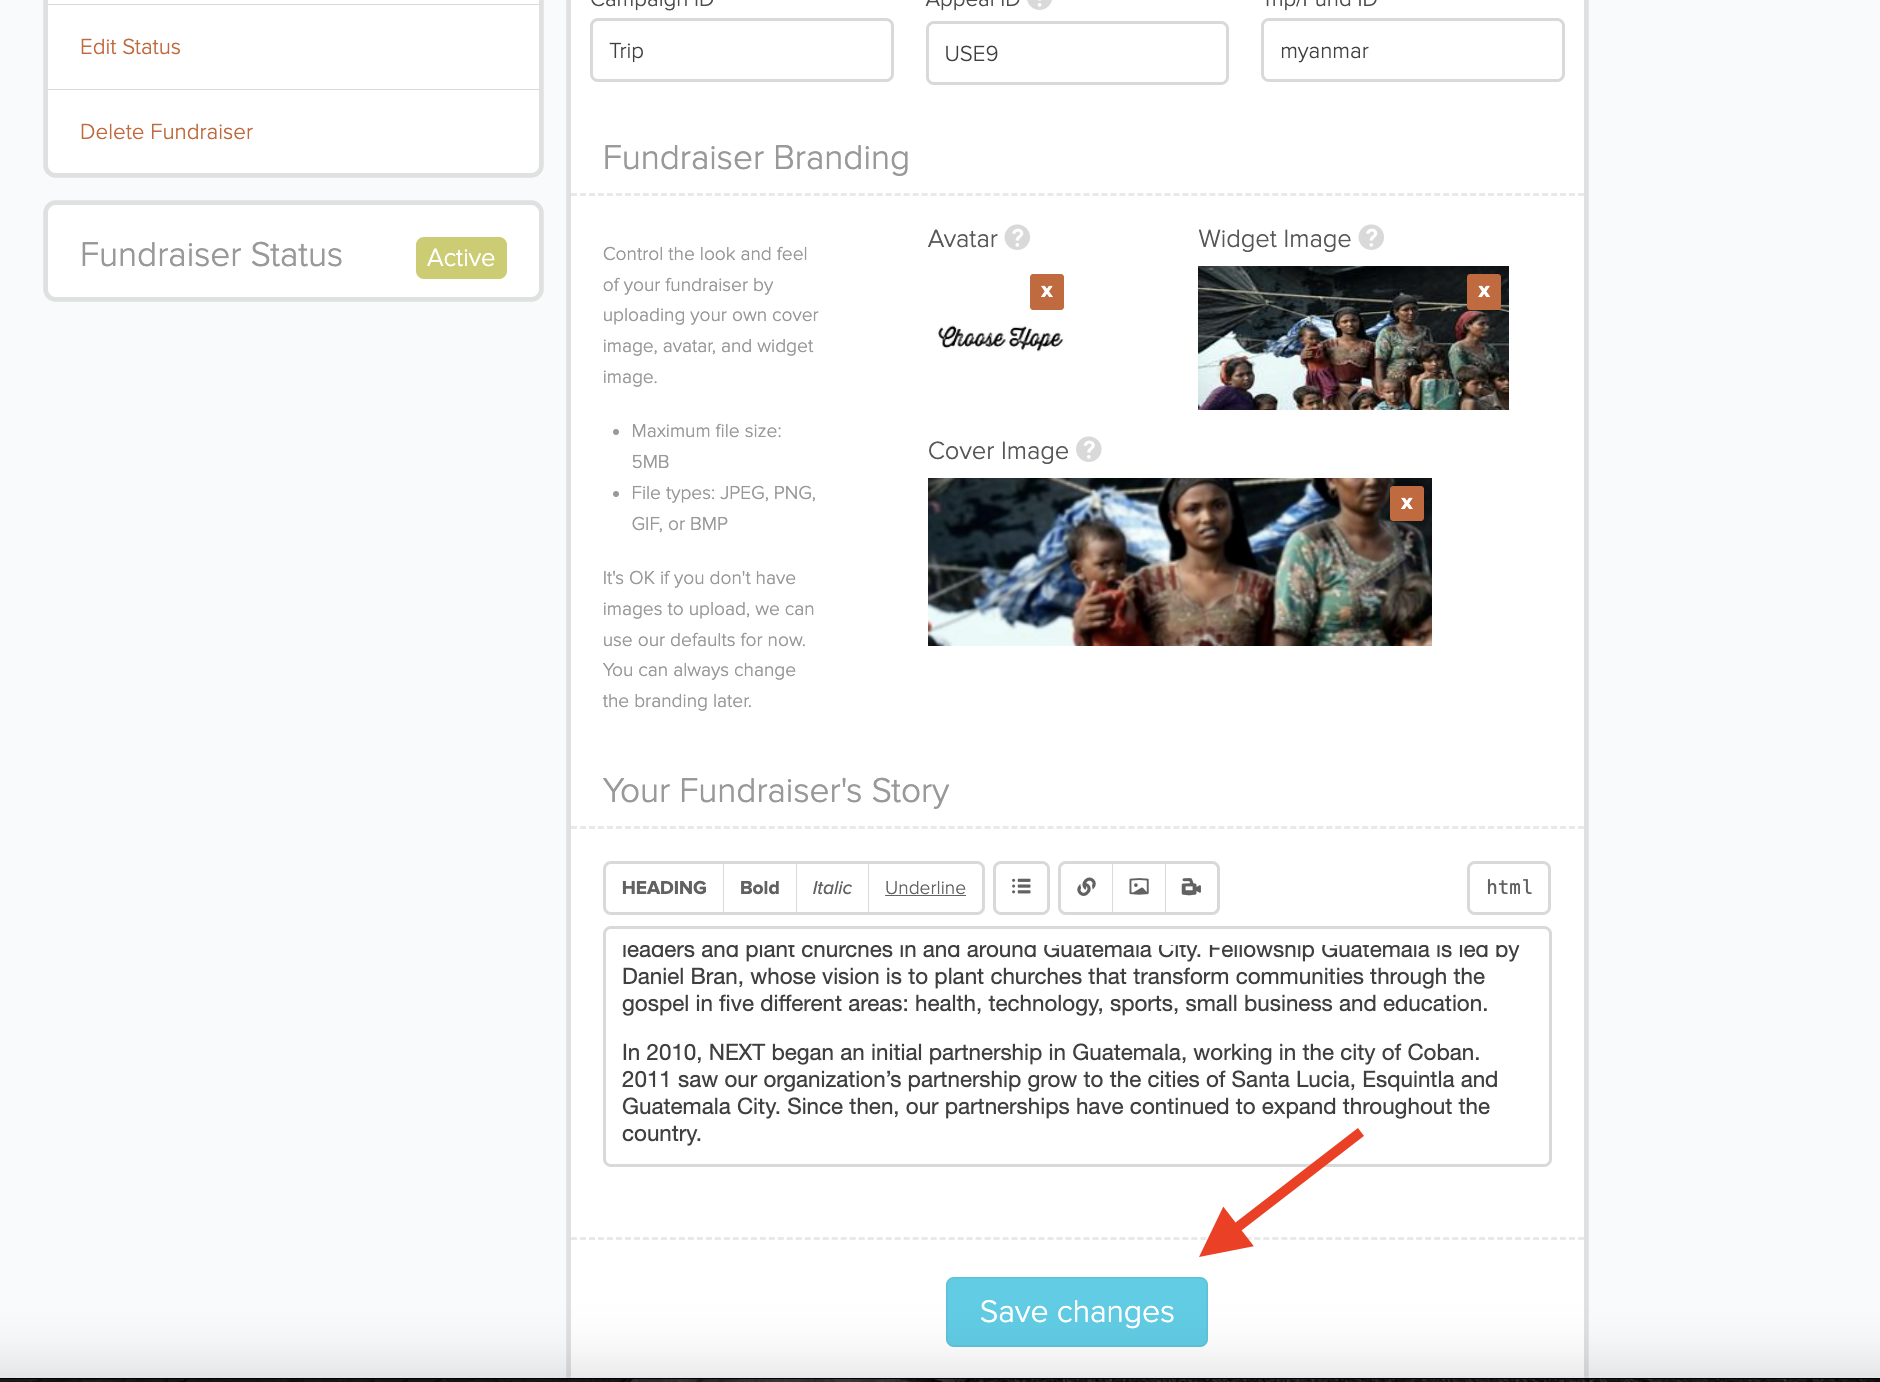This screenshot has width=1880, height=1382.
Task: Click the Appeal ID help icon
Action: pyautogui.click(x=1040, y=3)
